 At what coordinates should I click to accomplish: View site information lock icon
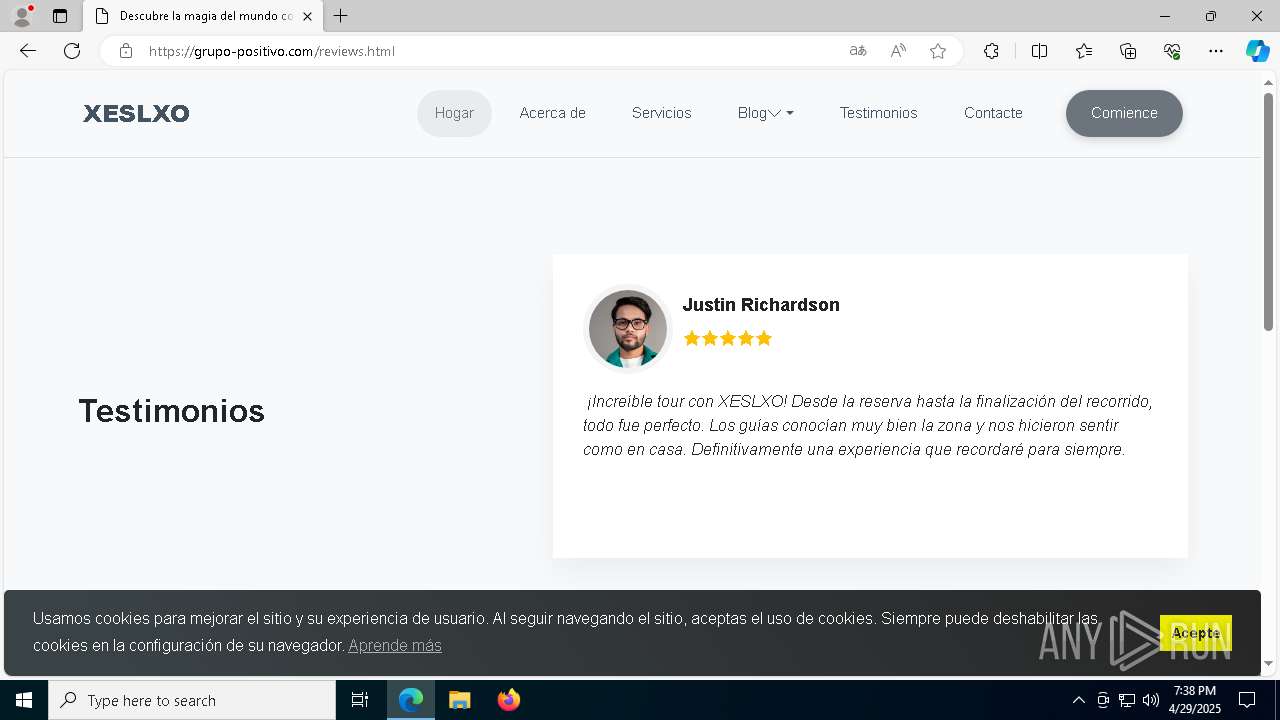click(126, 51)
